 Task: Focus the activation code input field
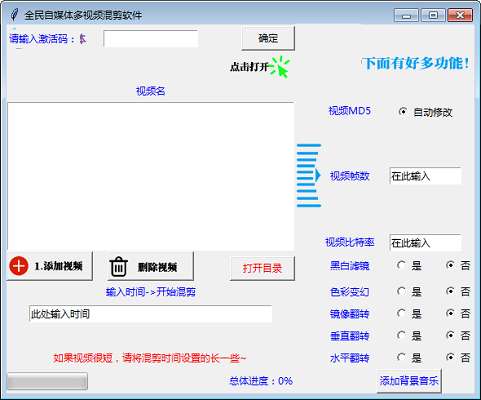[x=151, y=39]
